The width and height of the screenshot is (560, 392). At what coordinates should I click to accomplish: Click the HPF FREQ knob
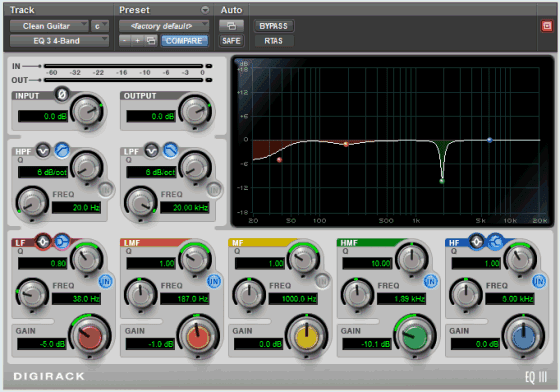pos(32,203)
